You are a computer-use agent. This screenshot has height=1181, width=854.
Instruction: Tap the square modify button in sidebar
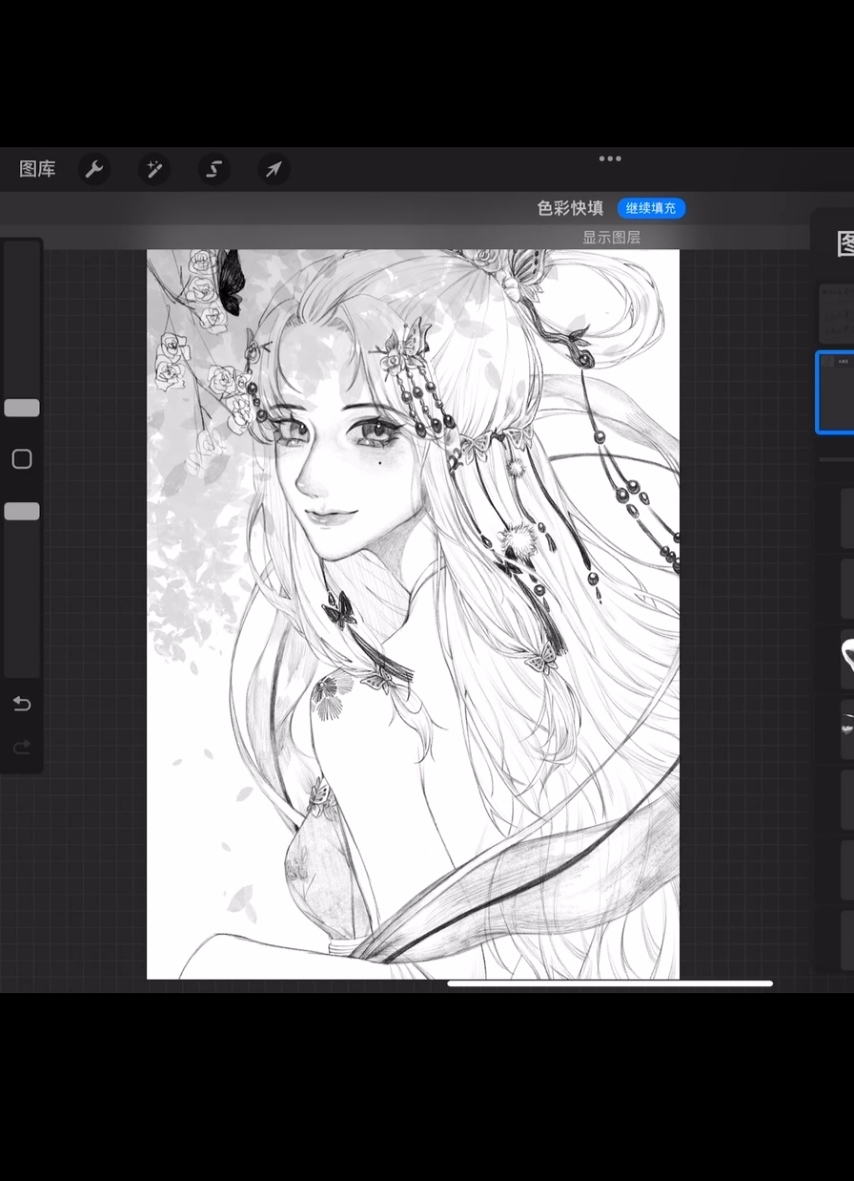(x=22, y=459)
